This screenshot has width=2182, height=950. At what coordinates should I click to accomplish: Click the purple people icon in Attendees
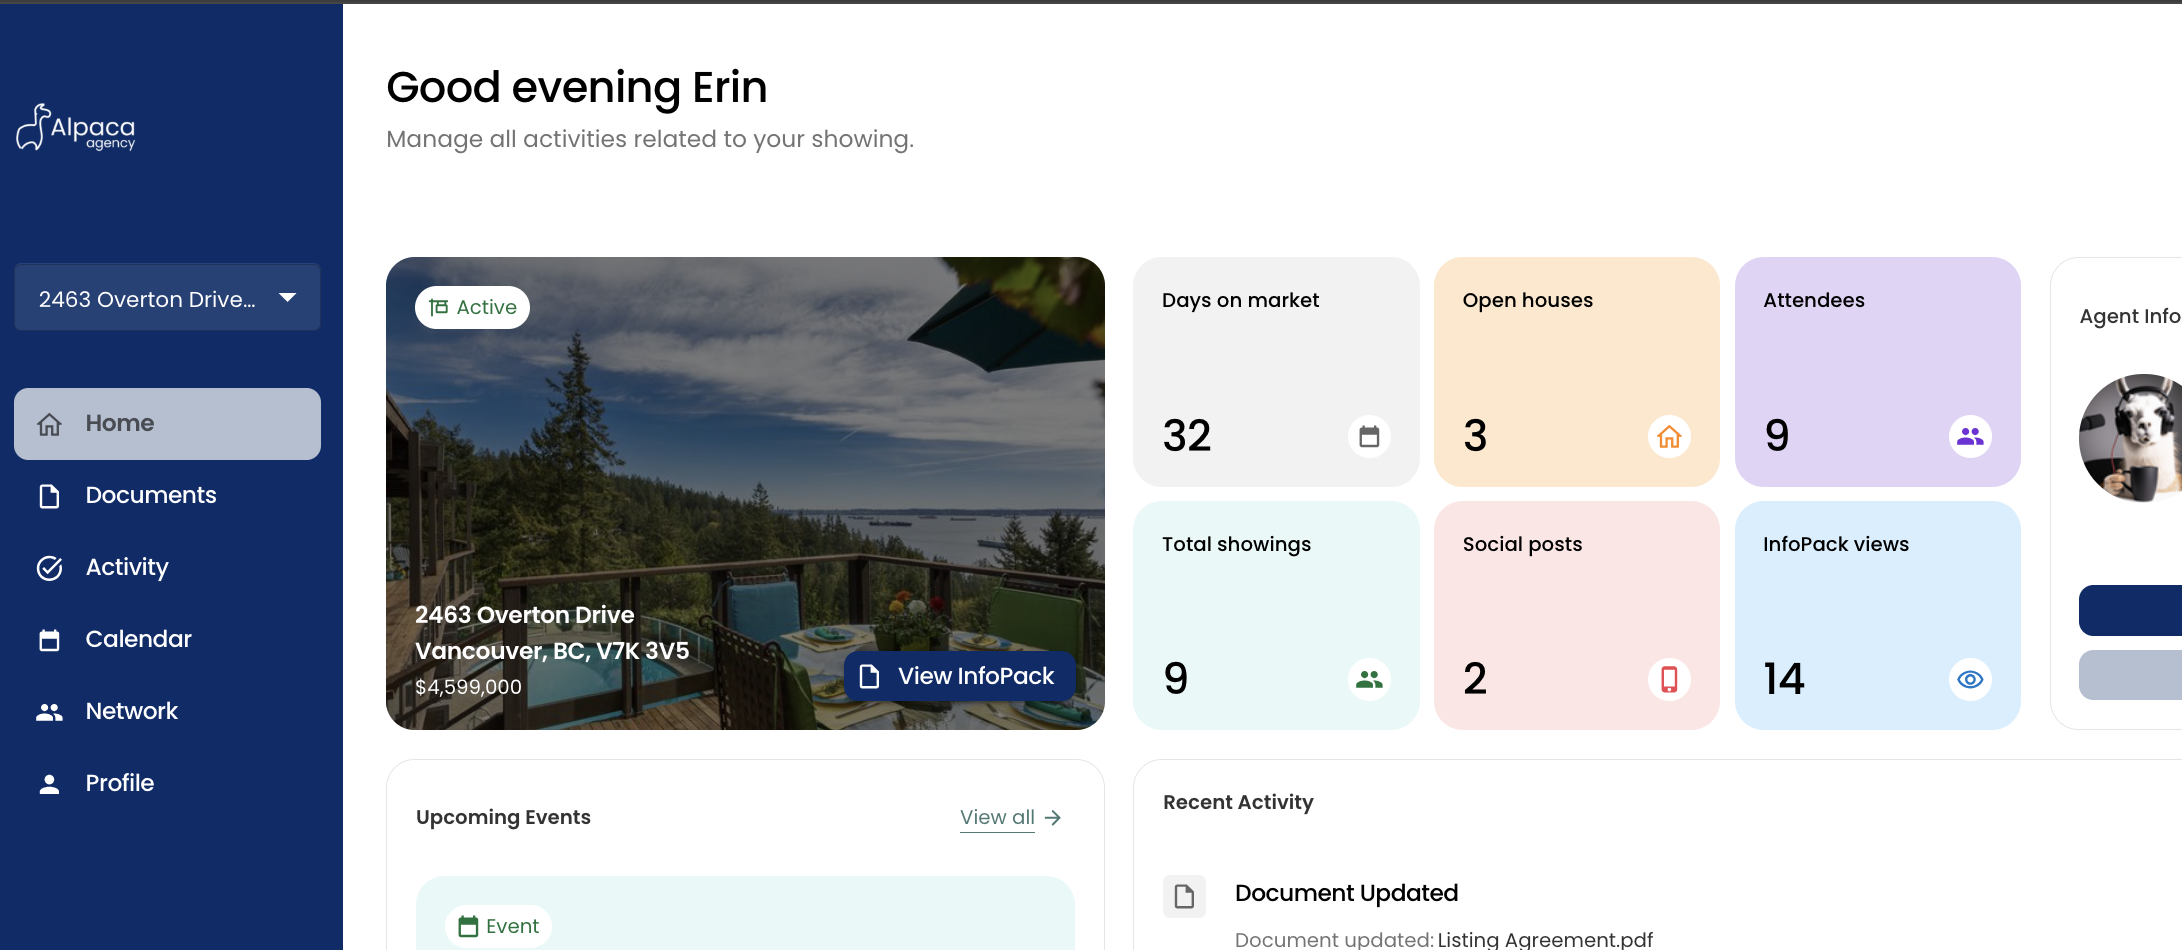(1970, 436)
